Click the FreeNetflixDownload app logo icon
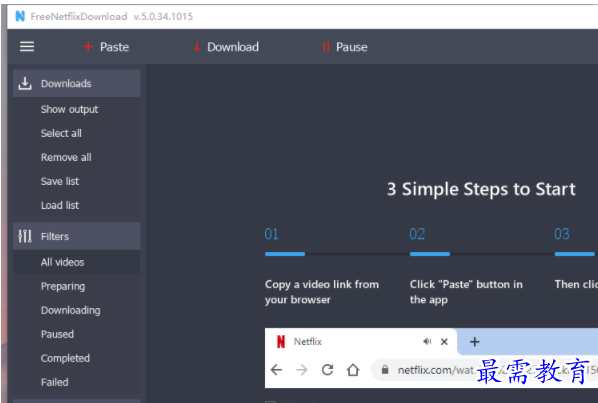 pyautogui.click(x=20, y=16)
